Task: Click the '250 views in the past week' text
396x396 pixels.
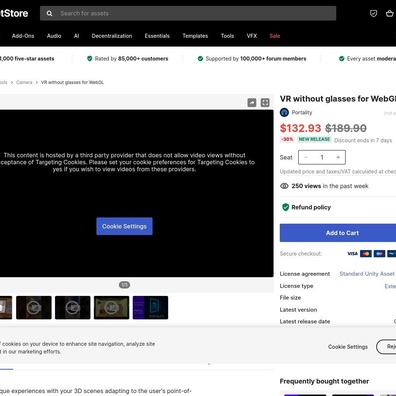Action: (330, 186)
